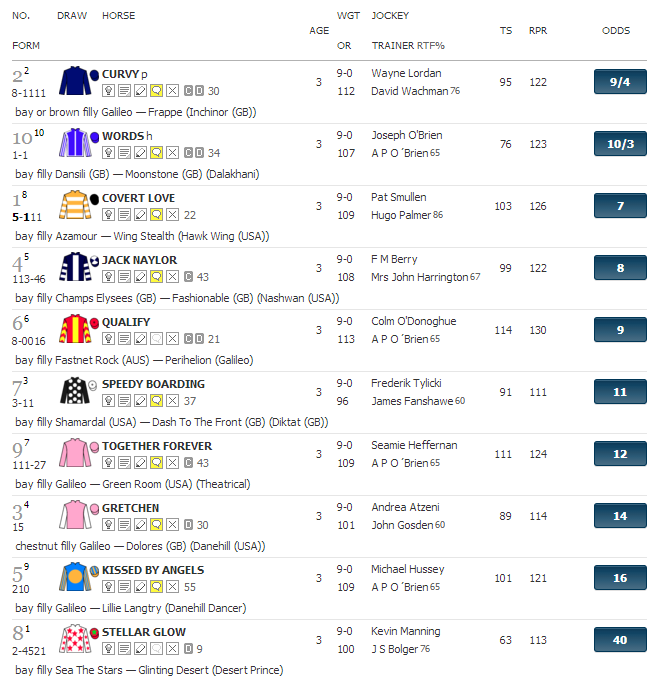This screenshot has height=680, width=655.
Task: Click the pink silks image for GRETCHEN
Action: pyautogui.click(x=75, y=515)
